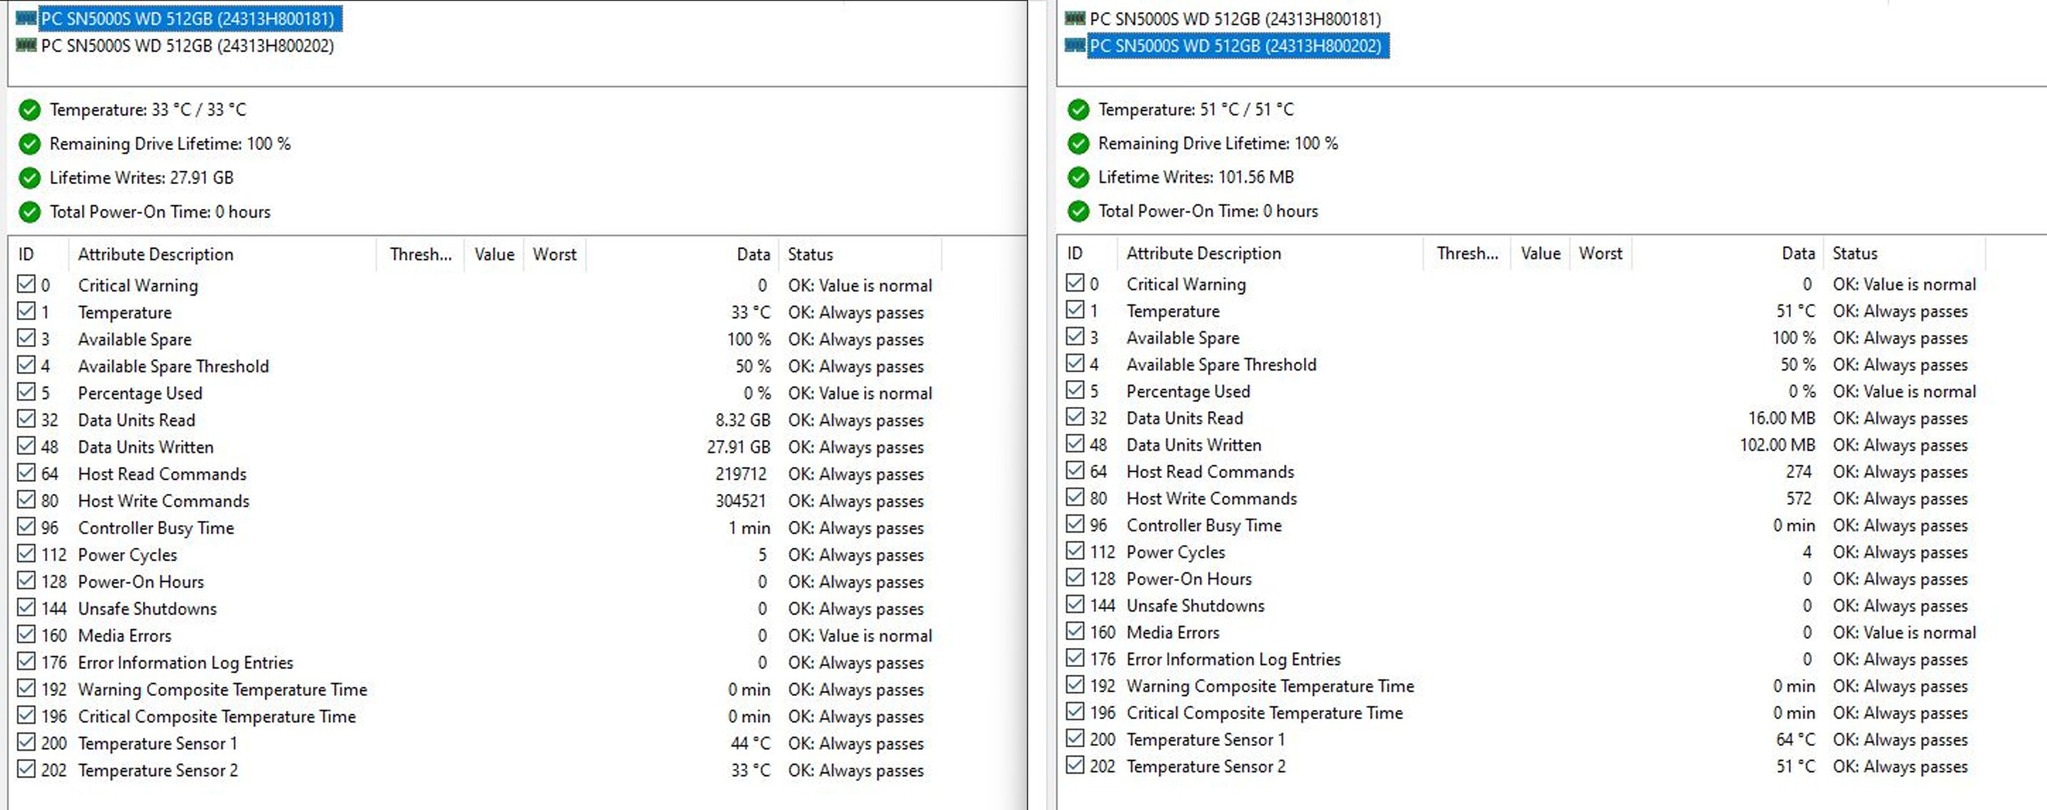The image size is (2047, 810).
Task: Click Data column header in left drive panel
Action: click(753, 255)
